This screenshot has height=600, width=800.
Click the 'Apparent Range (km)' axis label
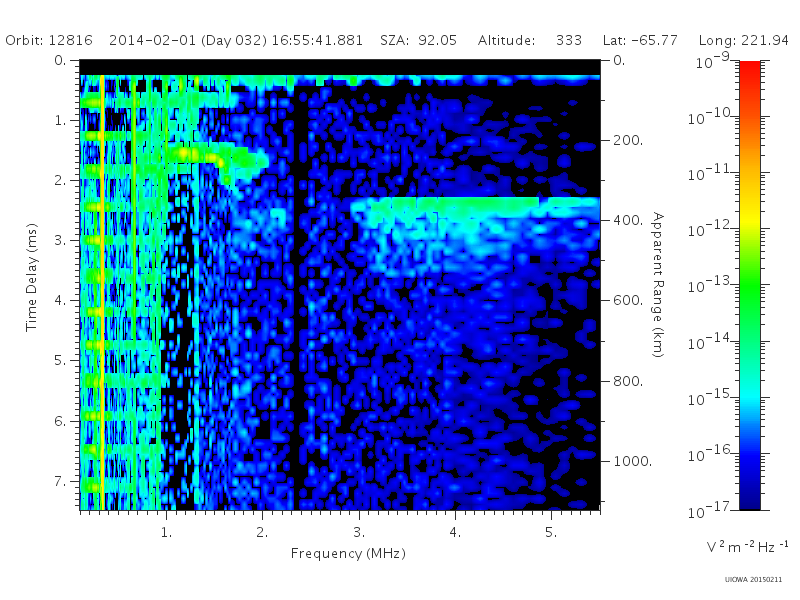(x=658, y=285)
